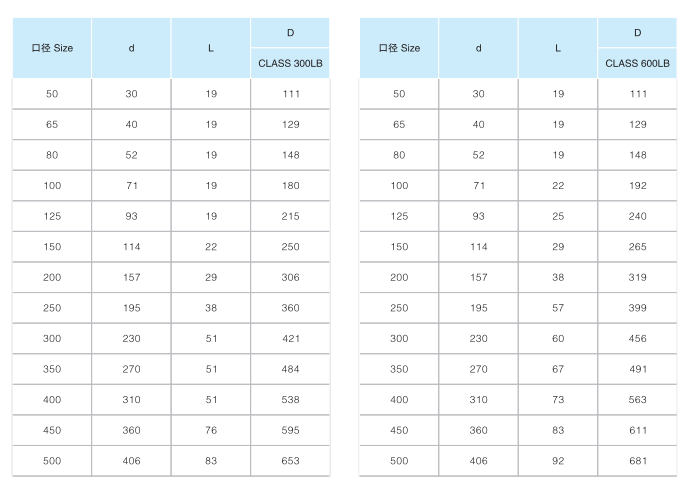Click the L value 76 in left table
Viewport: 694px width, 489px height.
[211, 430]
